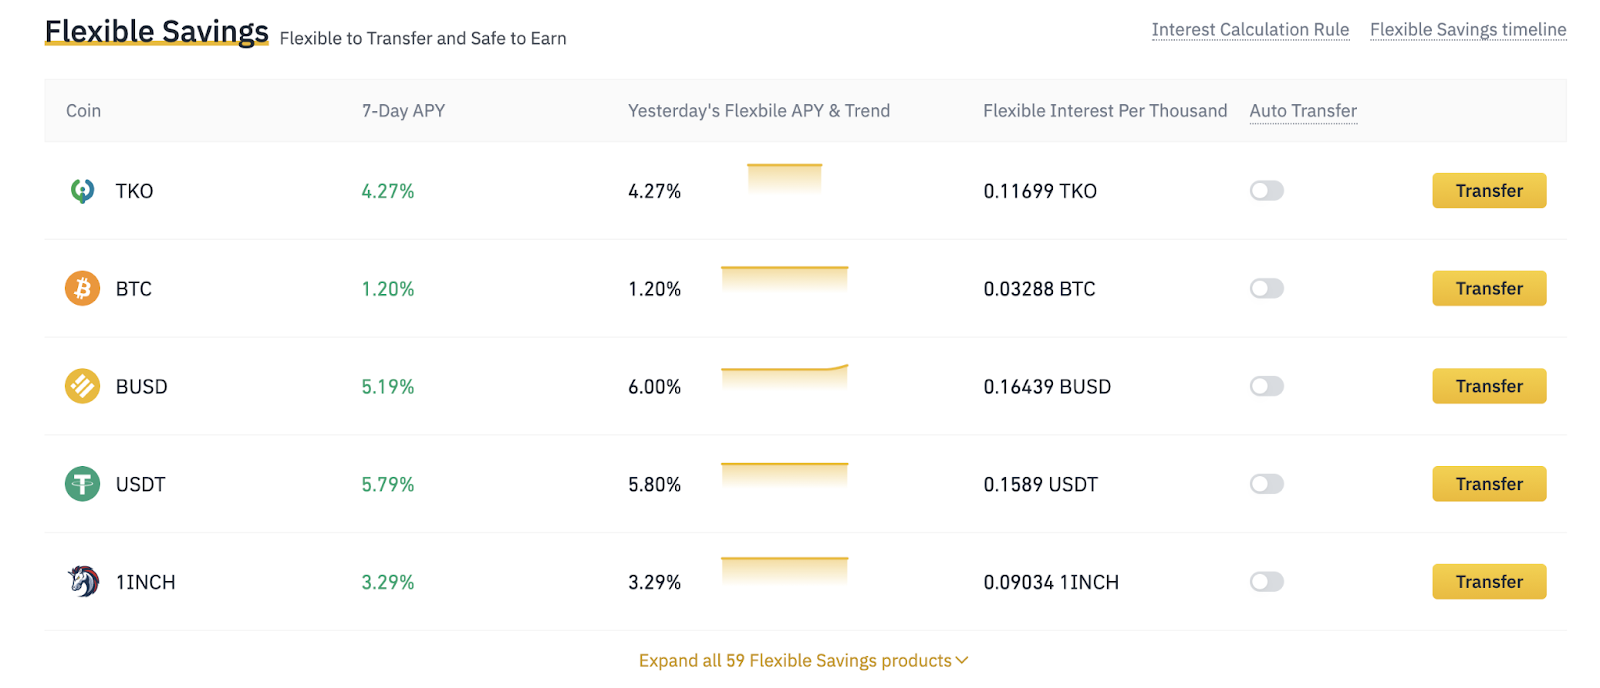Click Transfer for the TKO row
Viewport: 1600px width, 688px height.
coord(1489,191)
